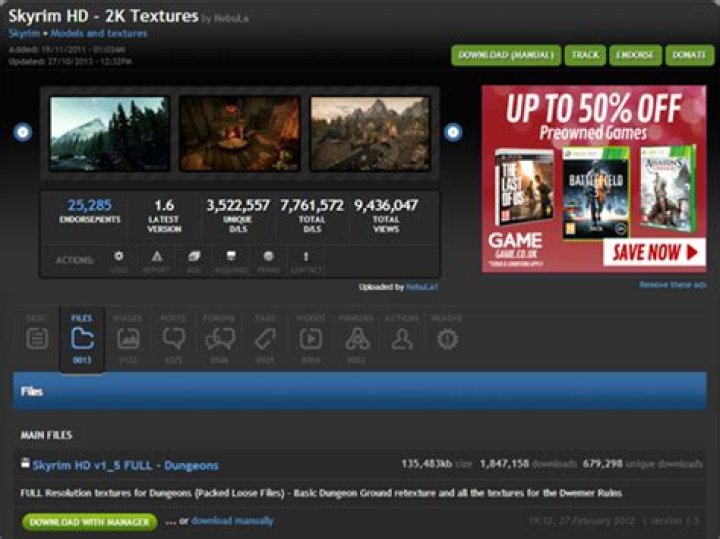This screenshot has height=539, width=720.
Task: Open the Images tab
Action: (128, 339)
